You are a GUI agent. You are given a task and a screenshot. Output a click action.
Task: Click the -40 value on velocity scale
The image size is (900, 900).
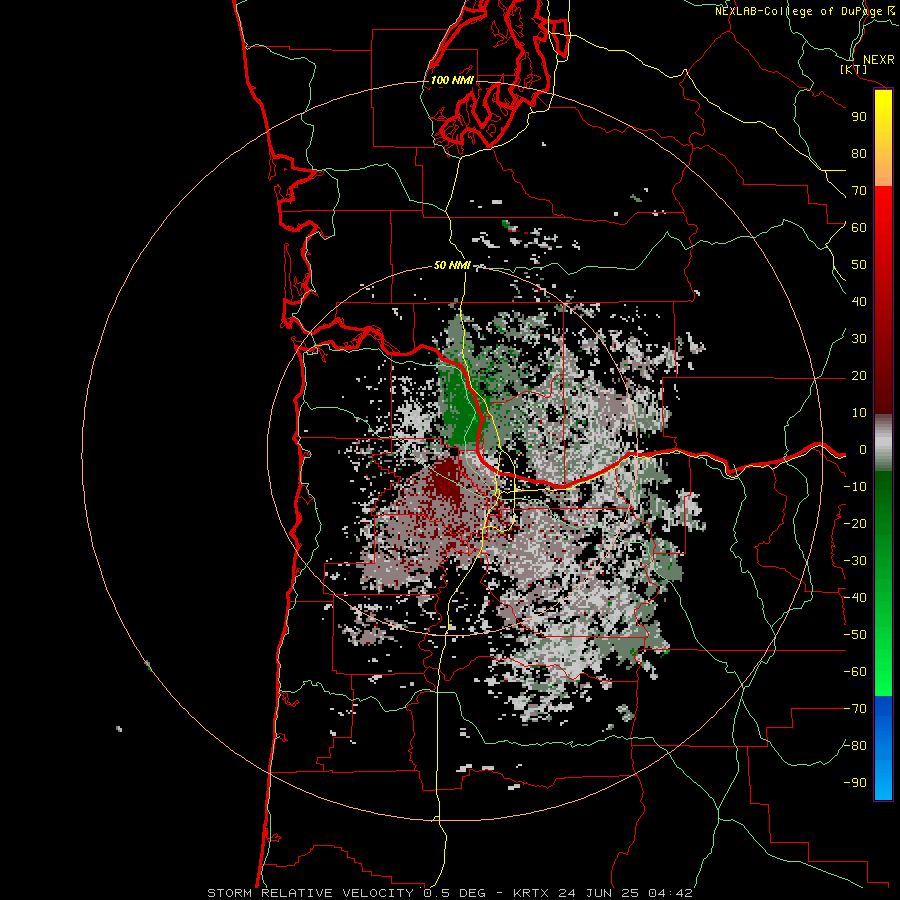click(855, 598)
